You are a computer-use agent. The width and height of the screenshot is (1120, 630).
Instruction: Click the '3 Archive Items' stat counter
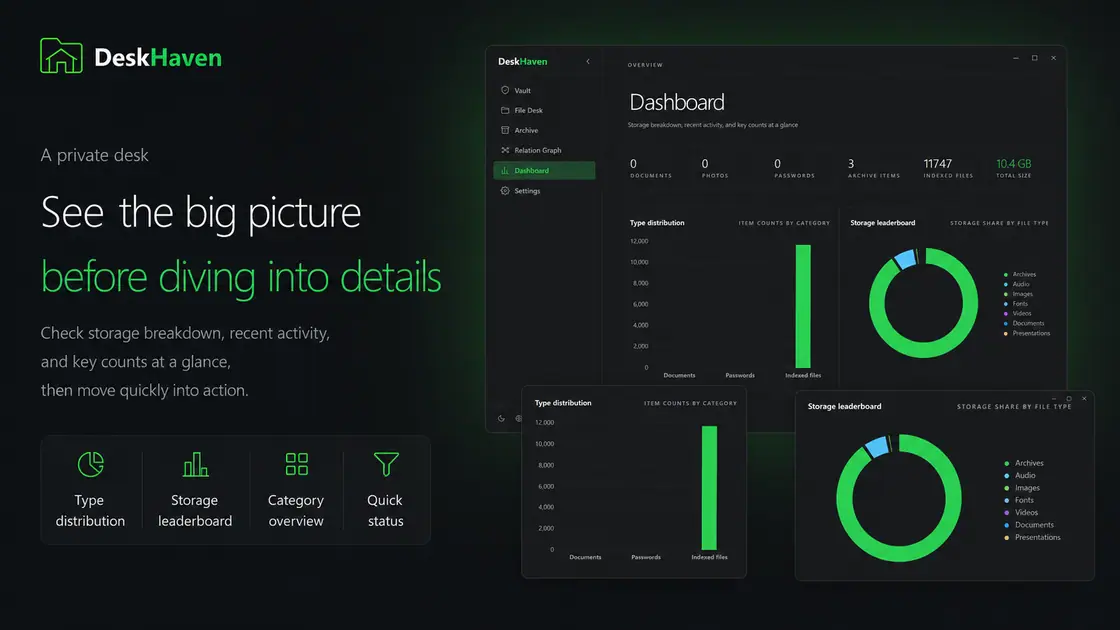874,168
